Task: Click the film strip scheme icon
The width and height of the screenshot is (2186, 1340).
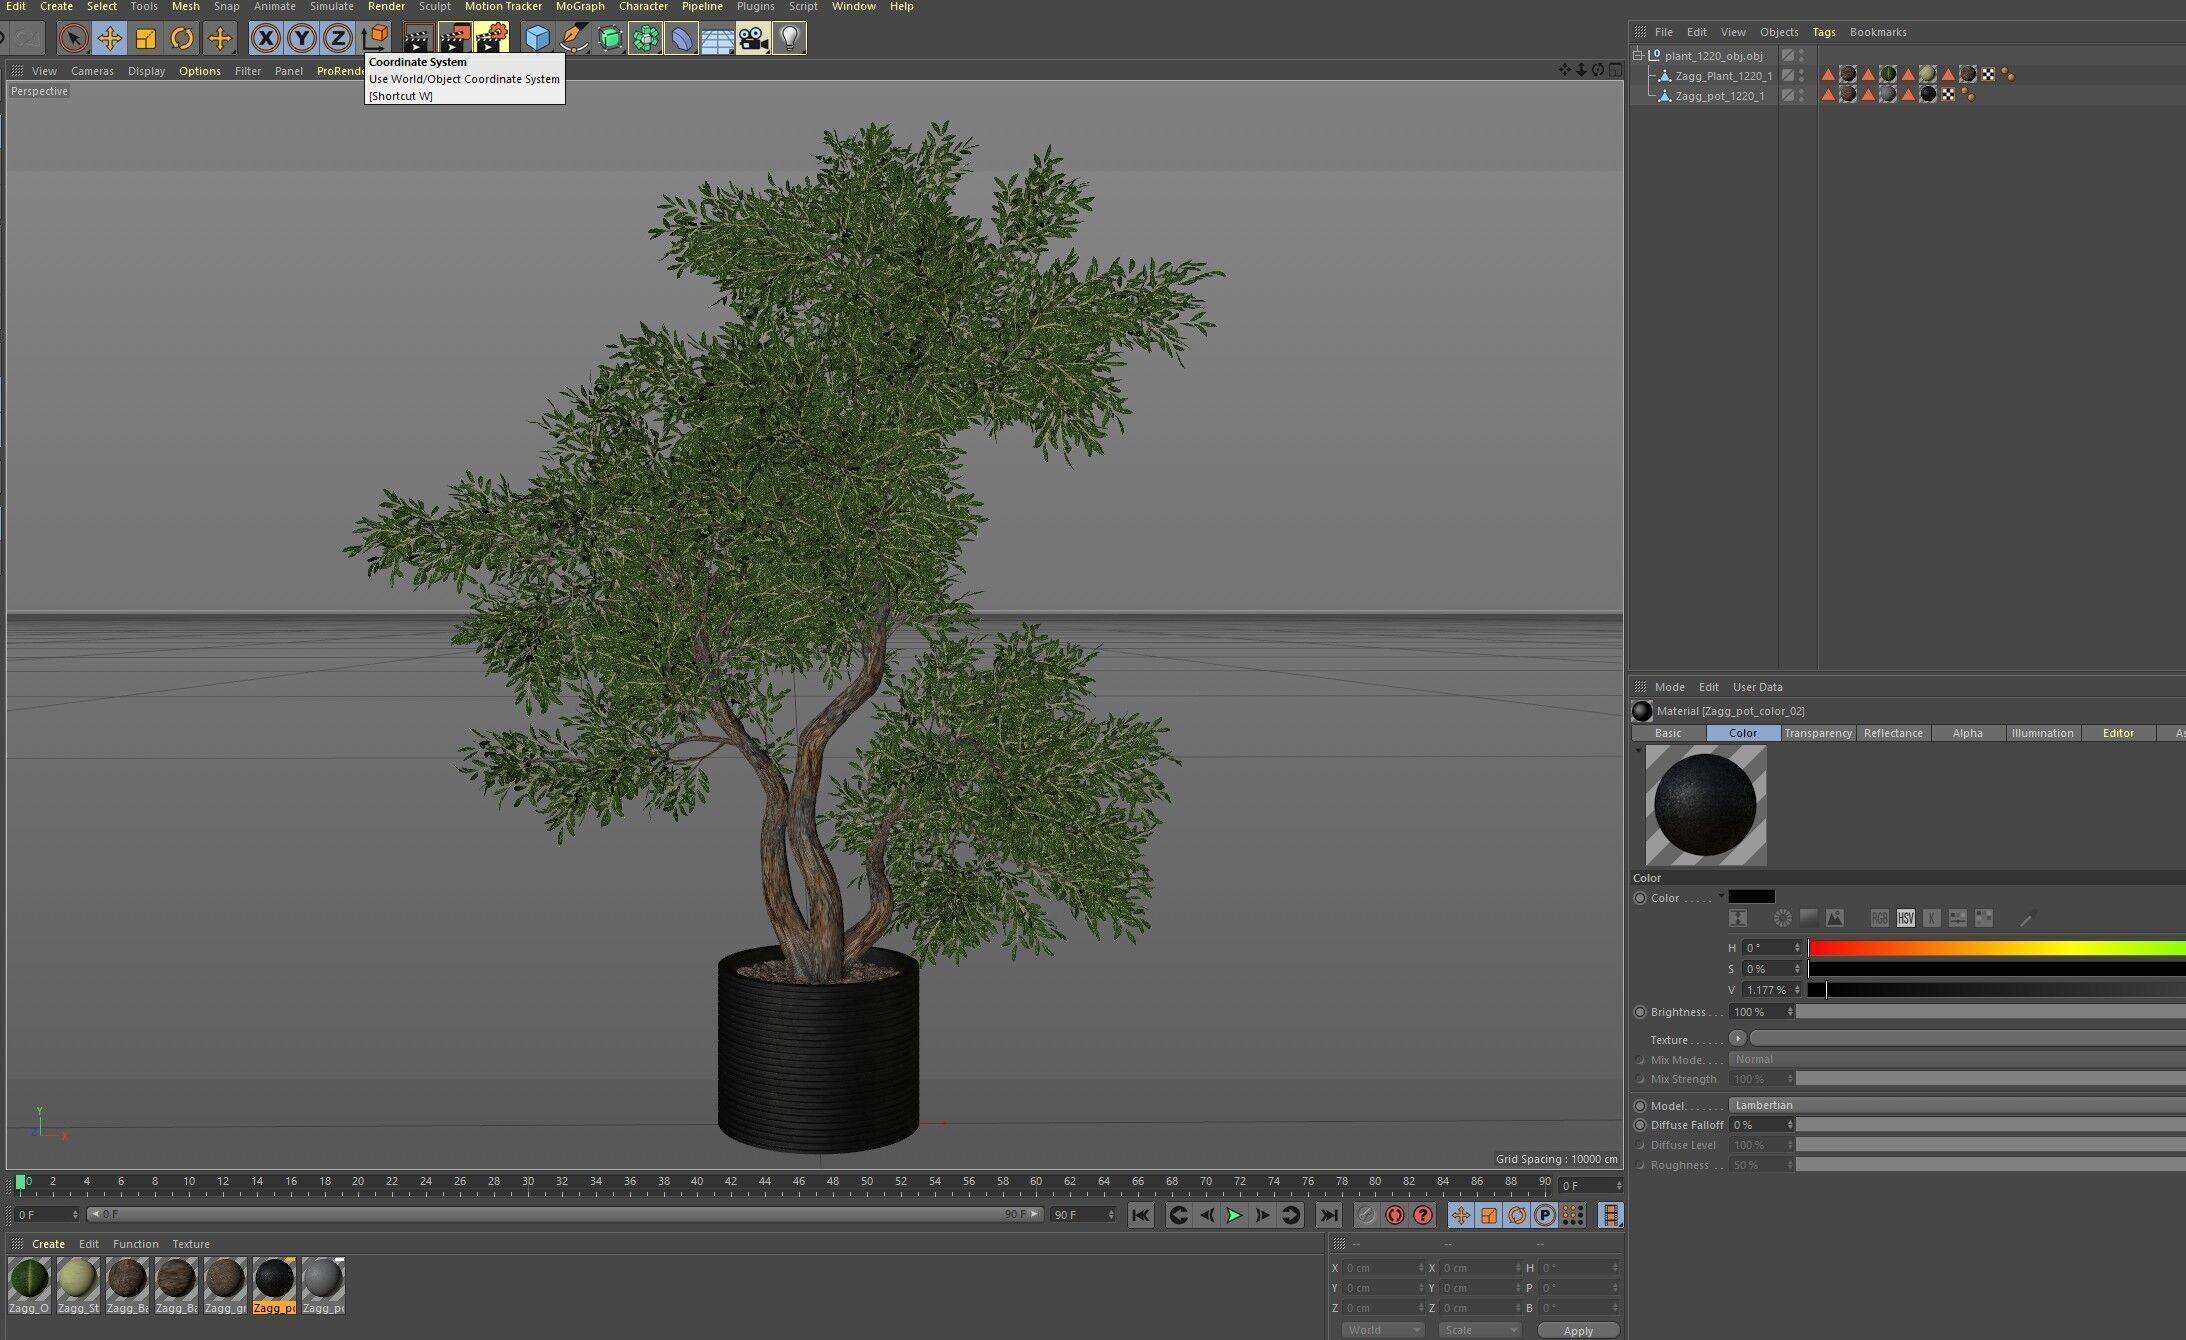Action: (x=1610, y=1215)
